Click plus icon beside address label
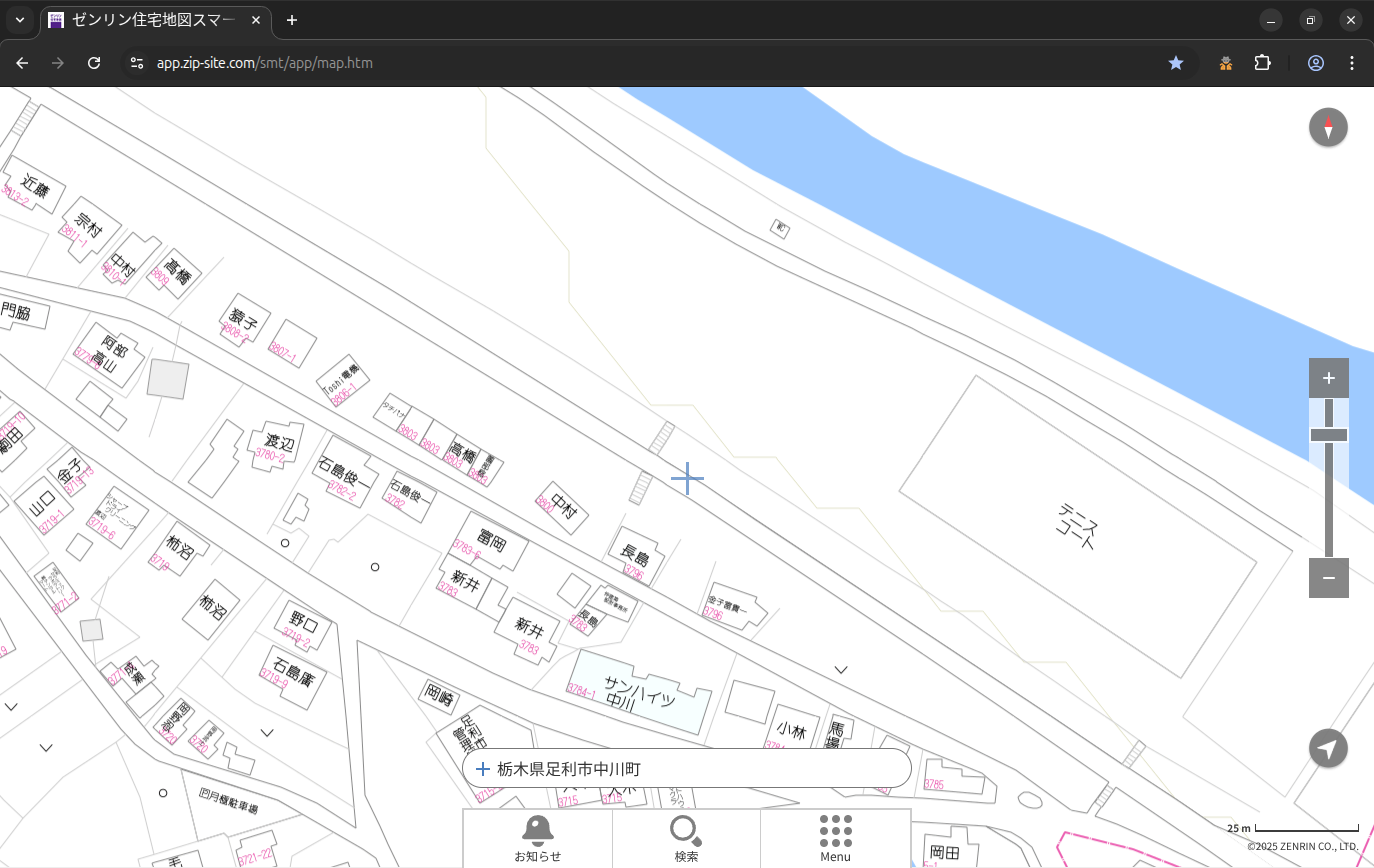This screenshot has height=868, width=1374. (x=483, y=769)
